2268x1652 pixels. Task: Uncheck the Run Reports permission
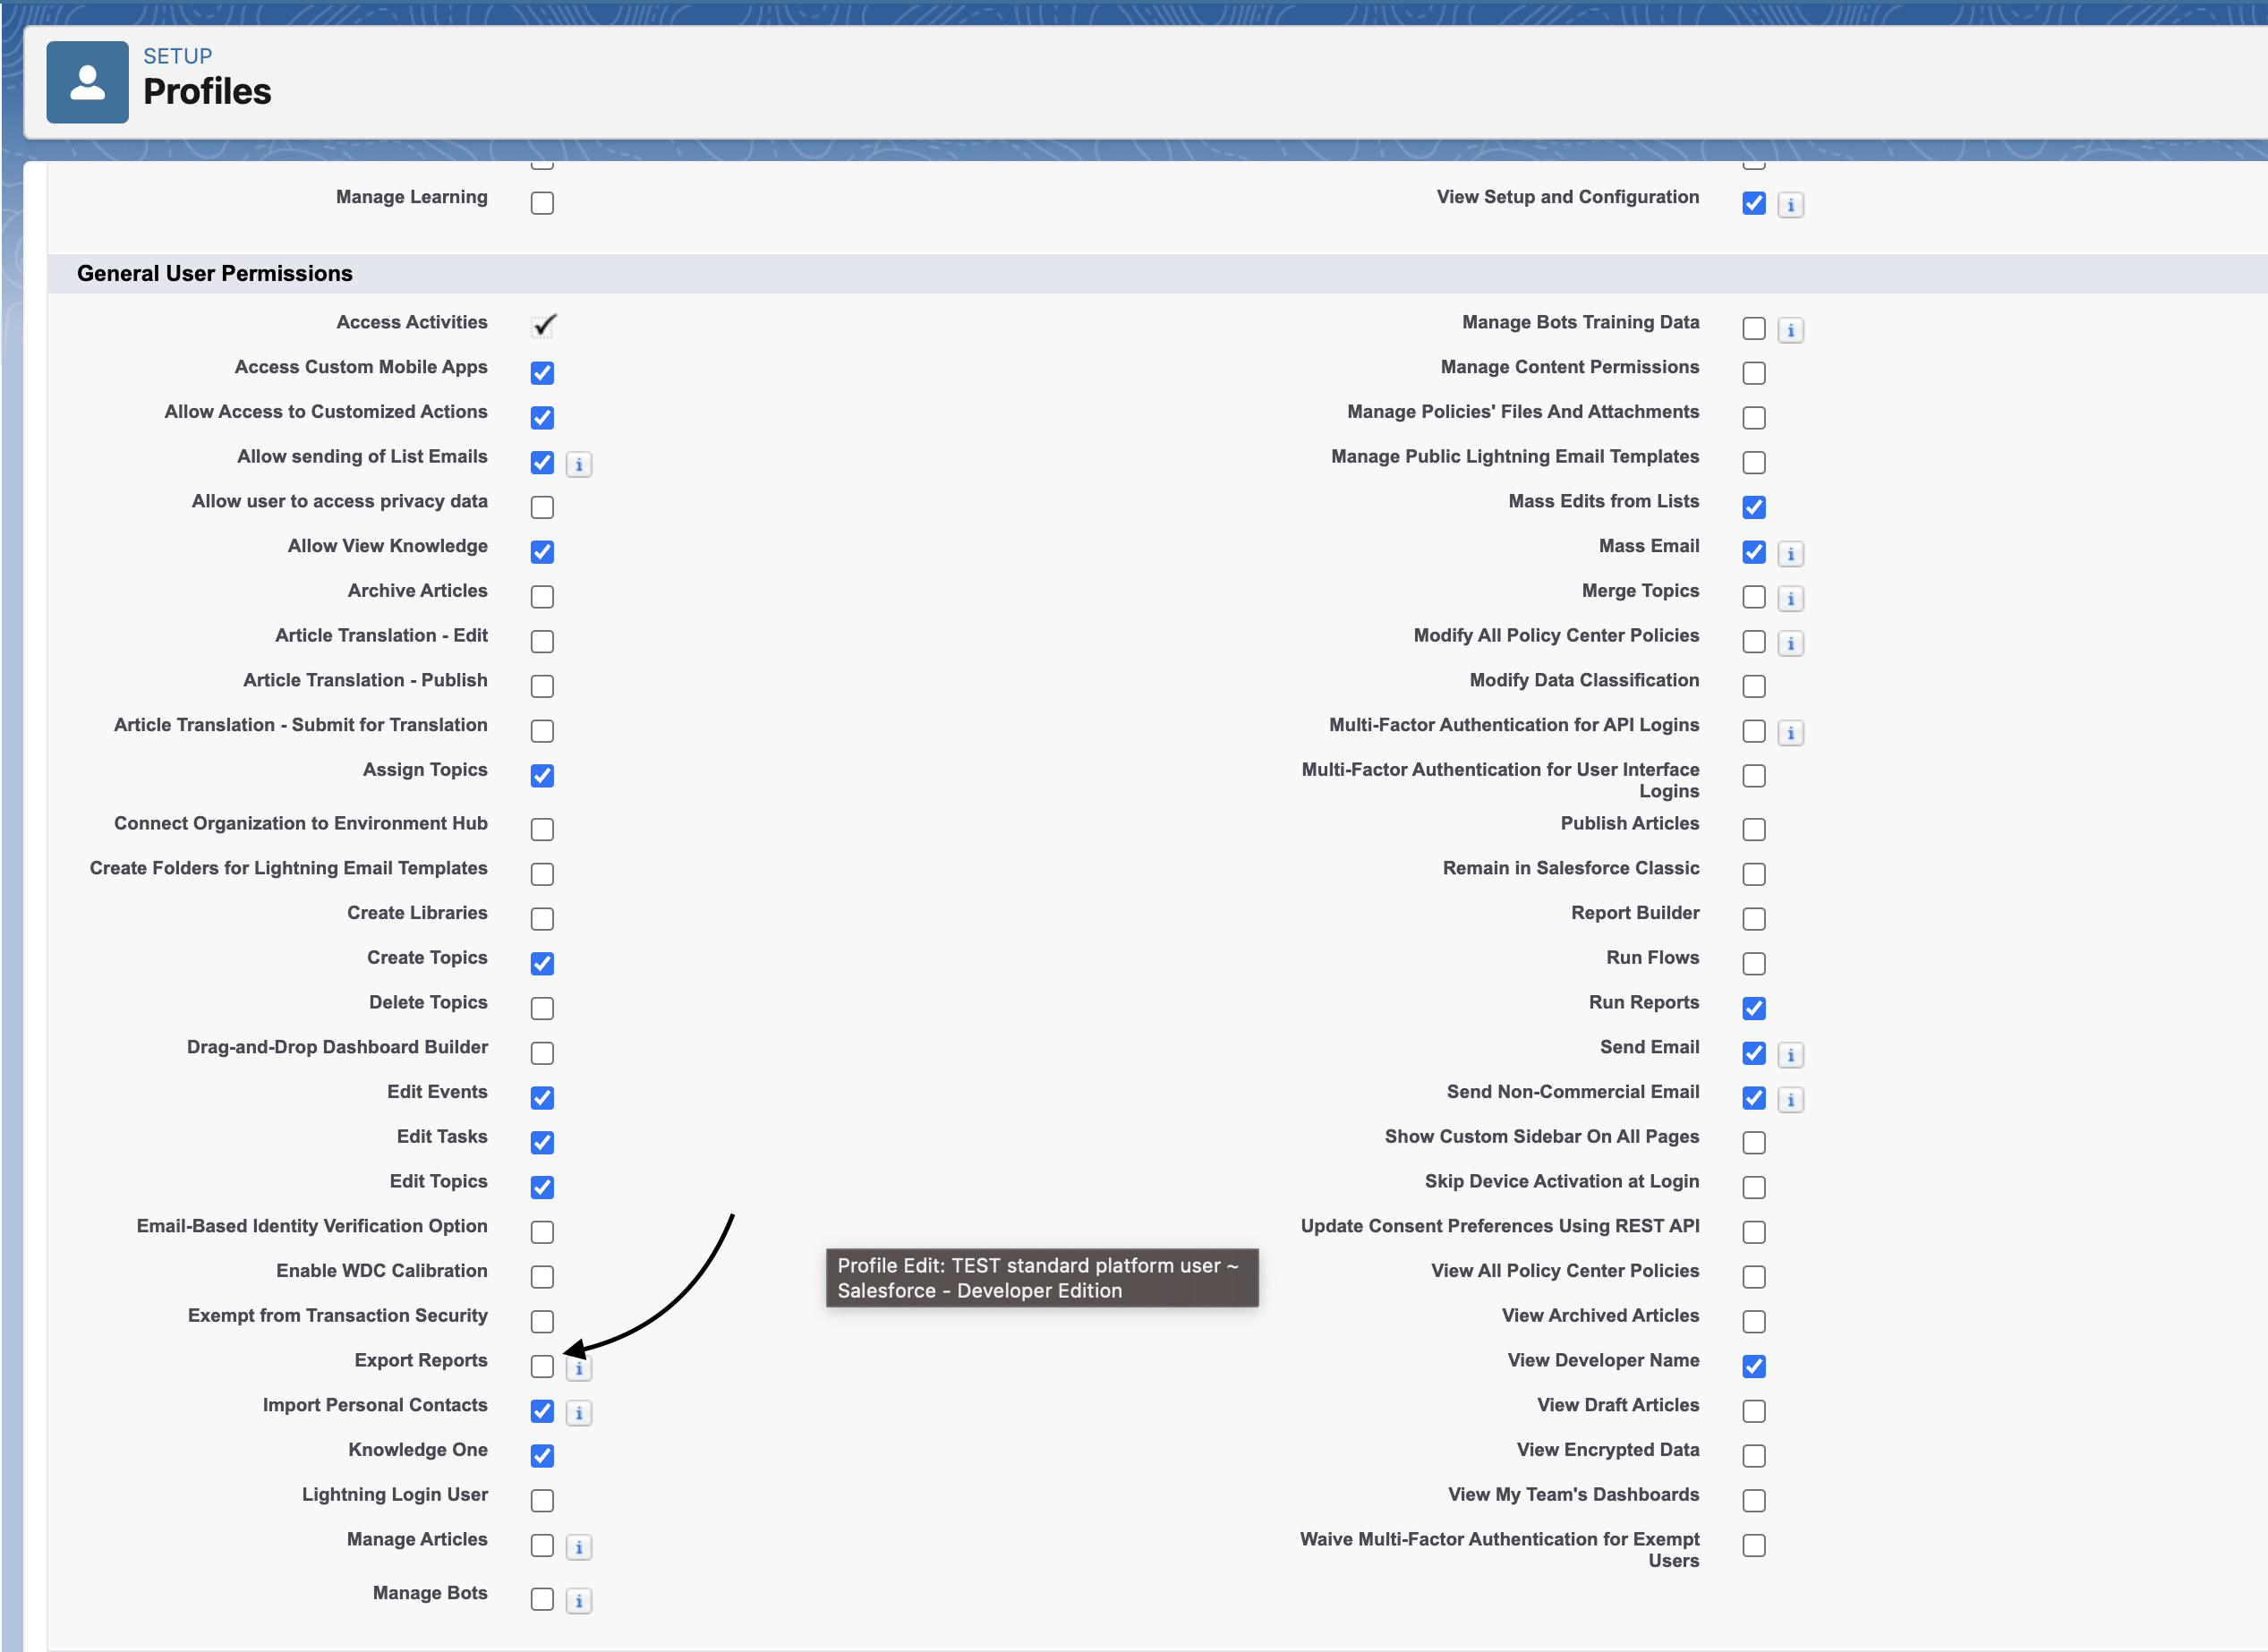[1753, 1008]
